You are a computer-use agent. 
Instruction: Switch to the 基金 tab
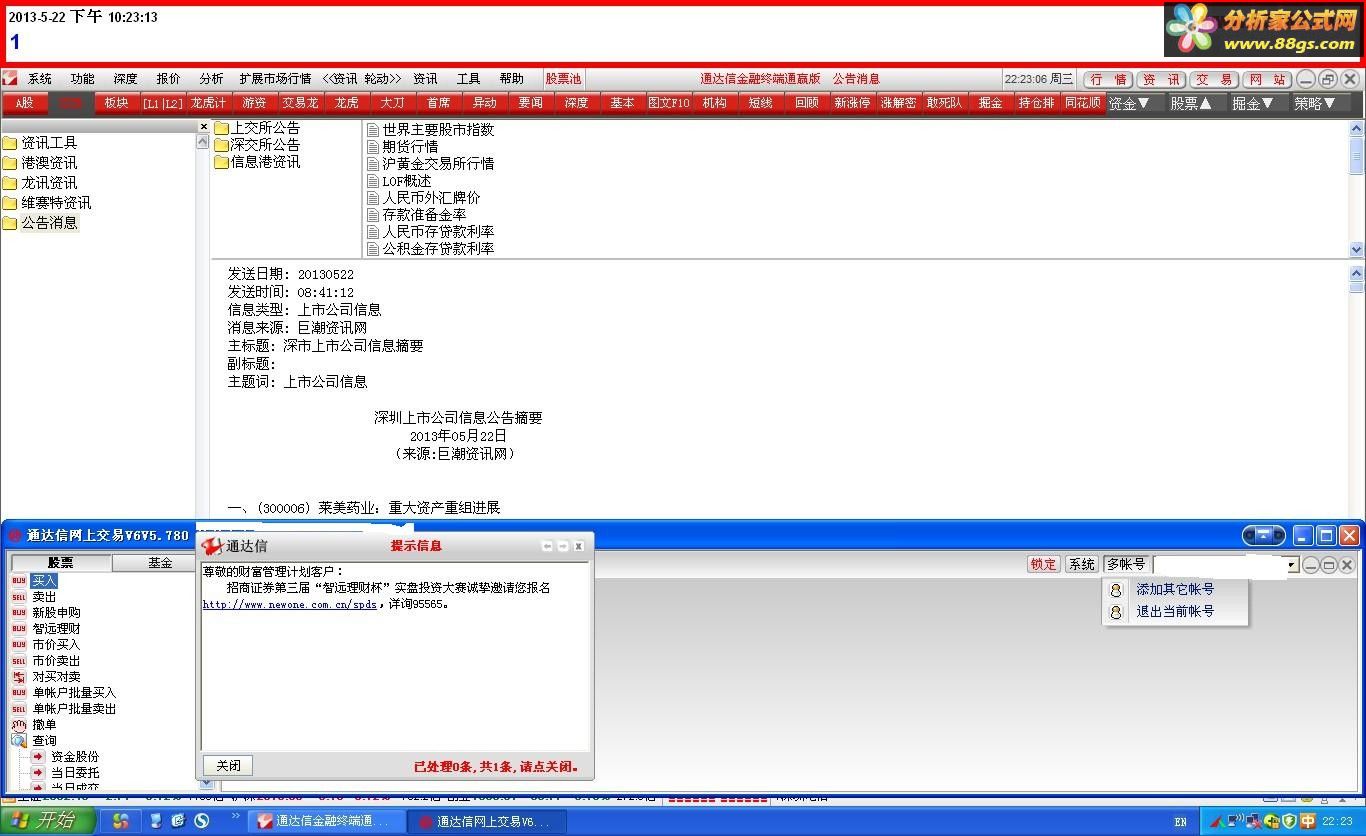point(160,563)
